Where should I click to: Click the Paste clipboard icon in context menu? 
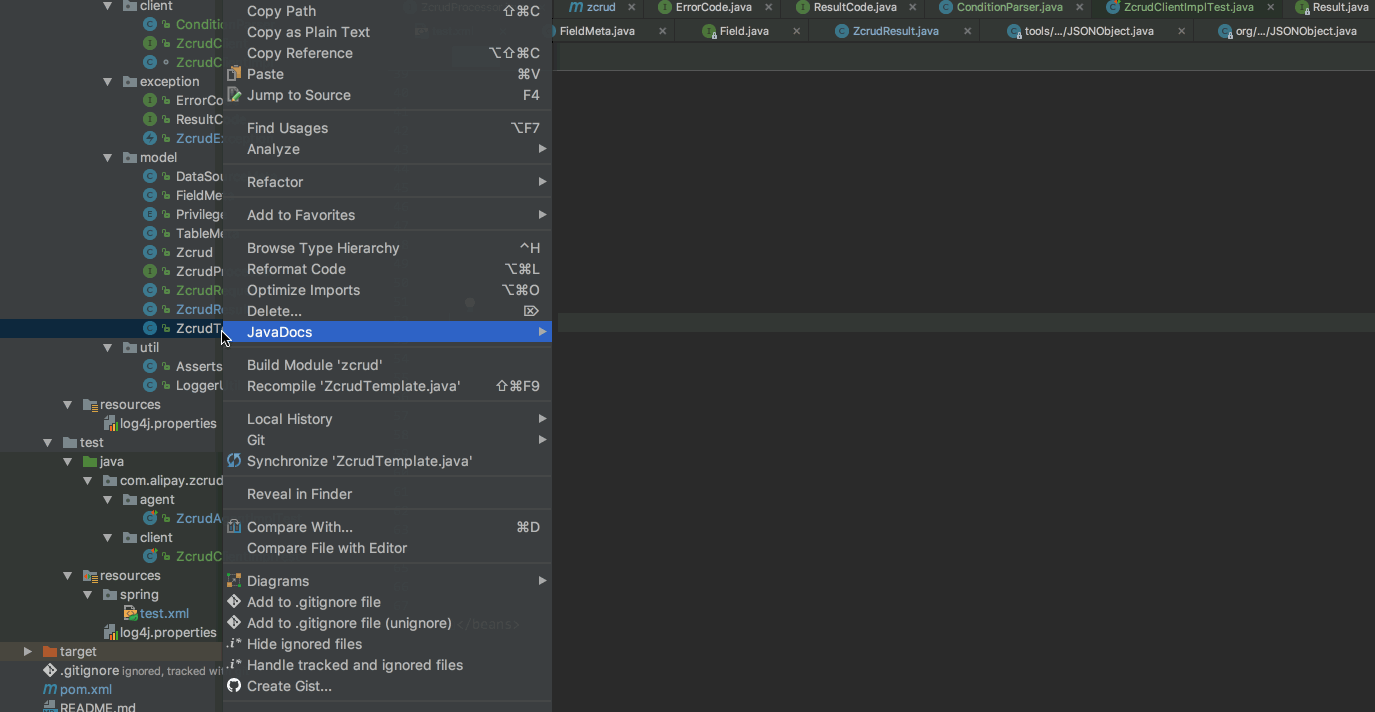234,74
